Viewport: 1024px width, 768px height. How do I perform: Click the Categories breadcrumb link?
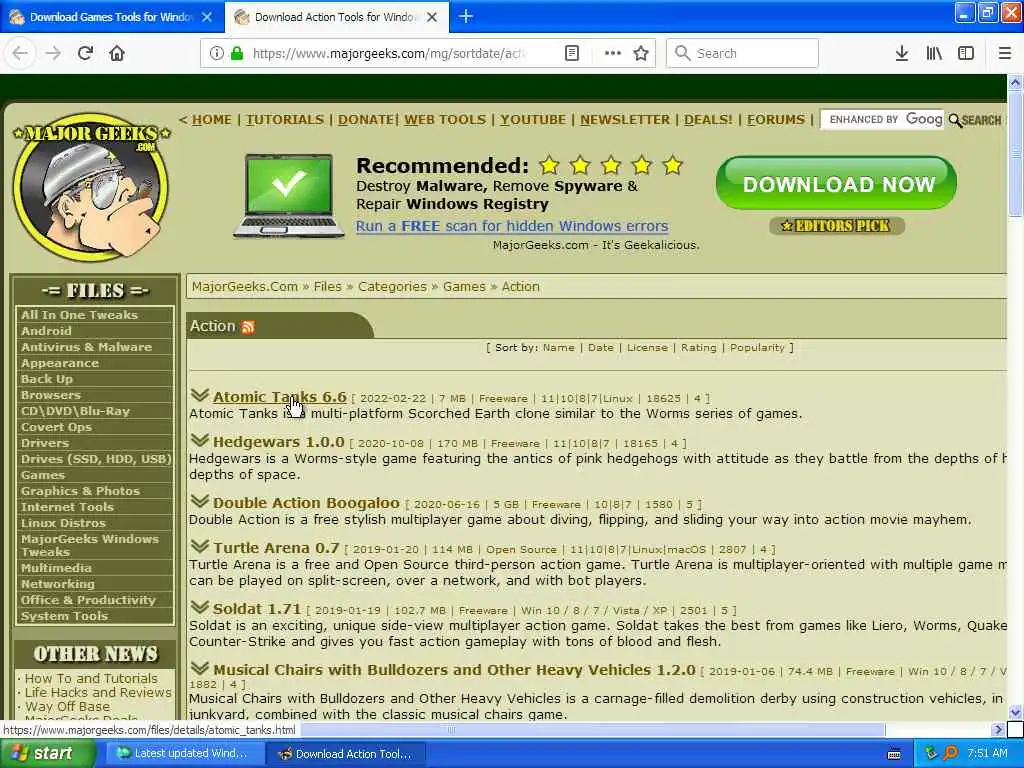[392, 287]
